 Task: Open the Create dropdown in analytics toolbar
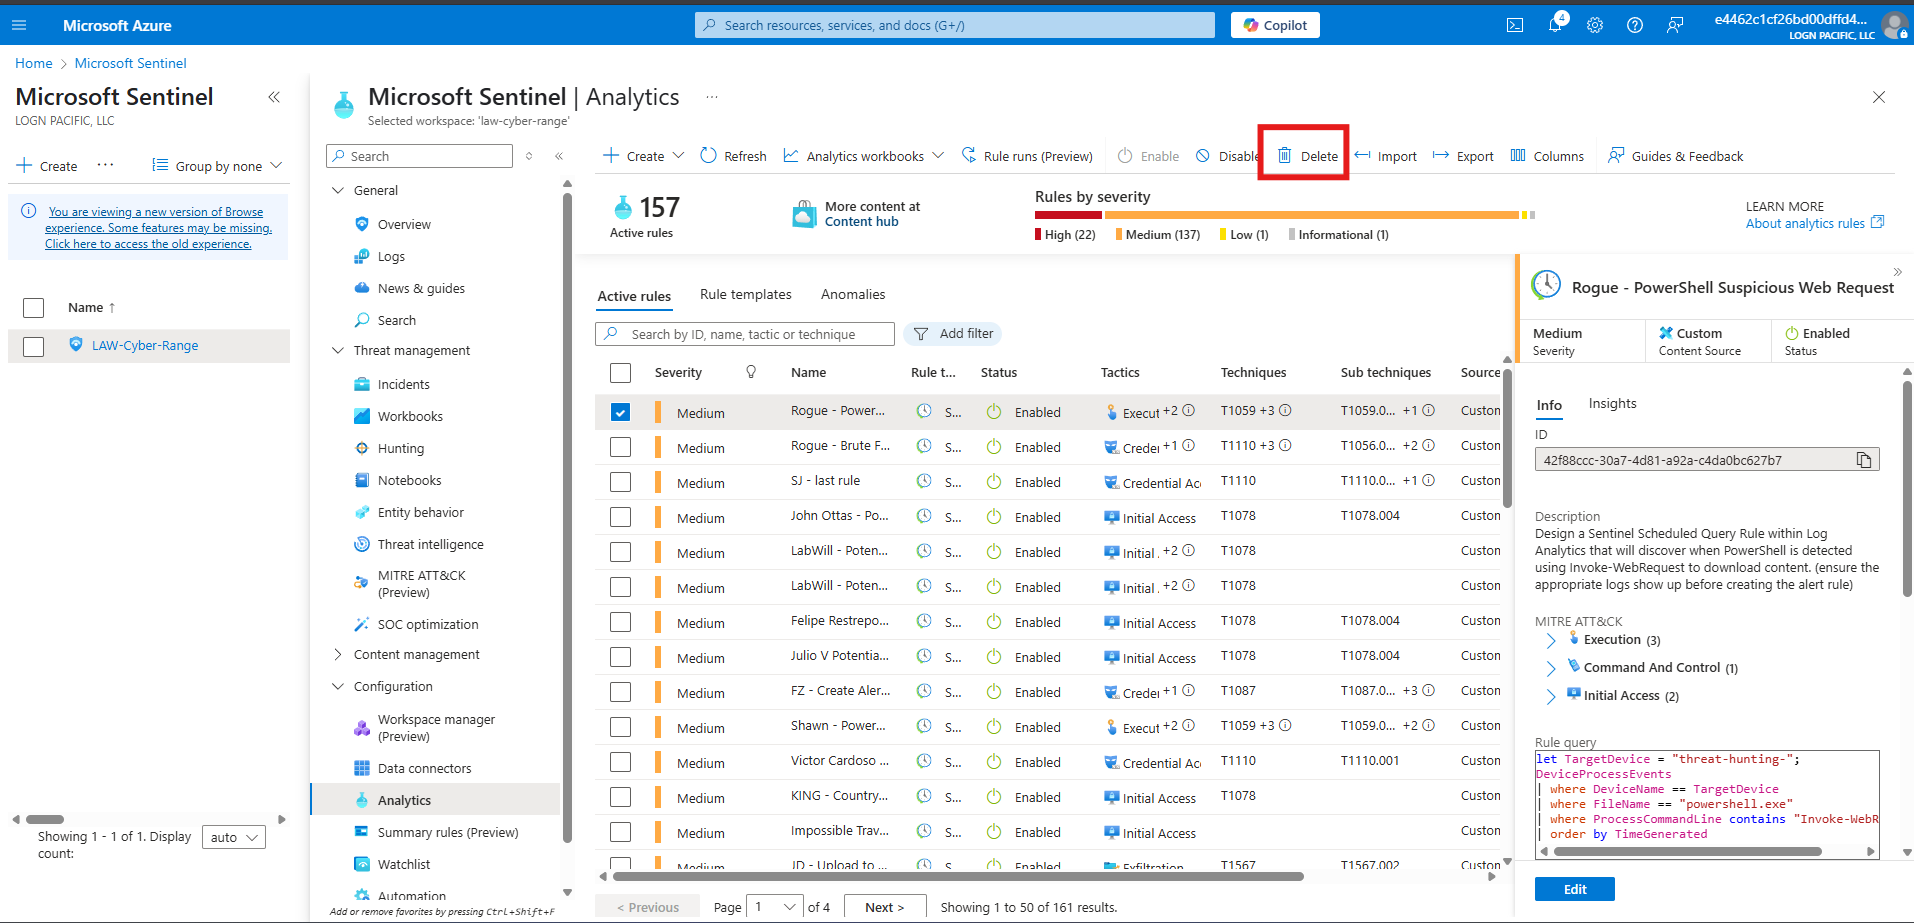643,156
